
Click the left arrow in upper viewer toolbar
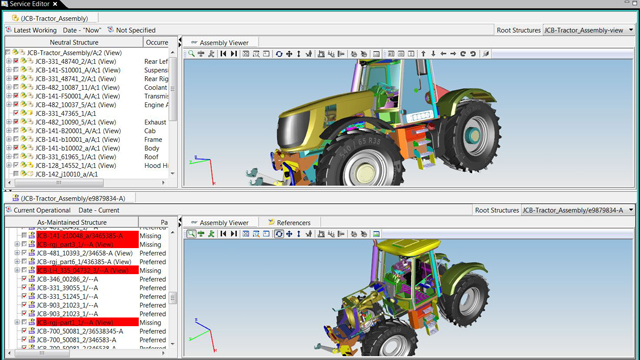point(443,54)
